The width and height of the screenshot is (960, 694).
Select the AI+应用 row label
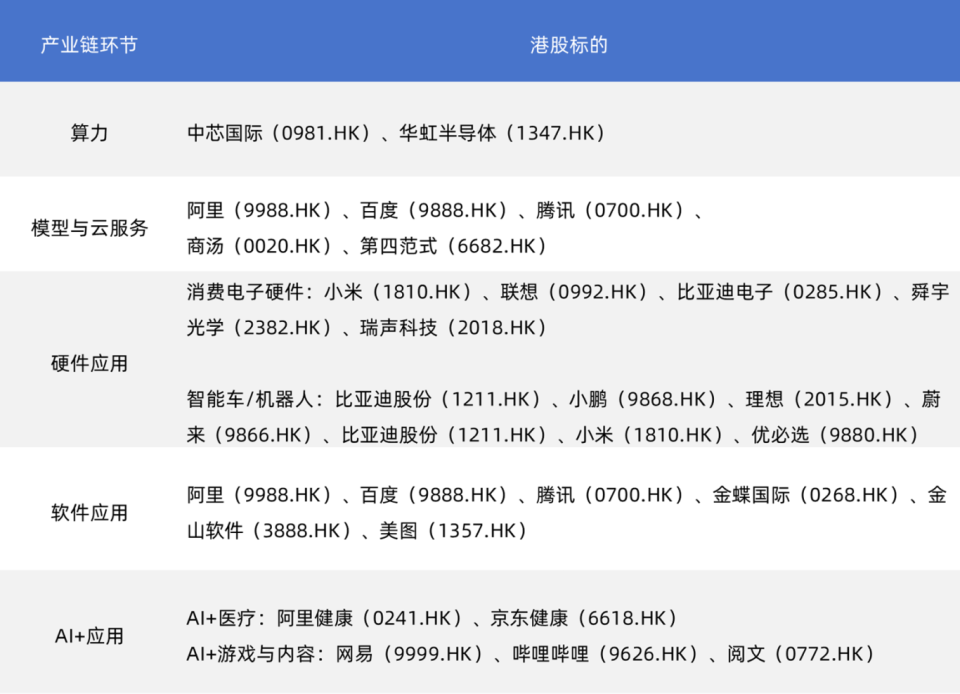click(x=89, y=636)
